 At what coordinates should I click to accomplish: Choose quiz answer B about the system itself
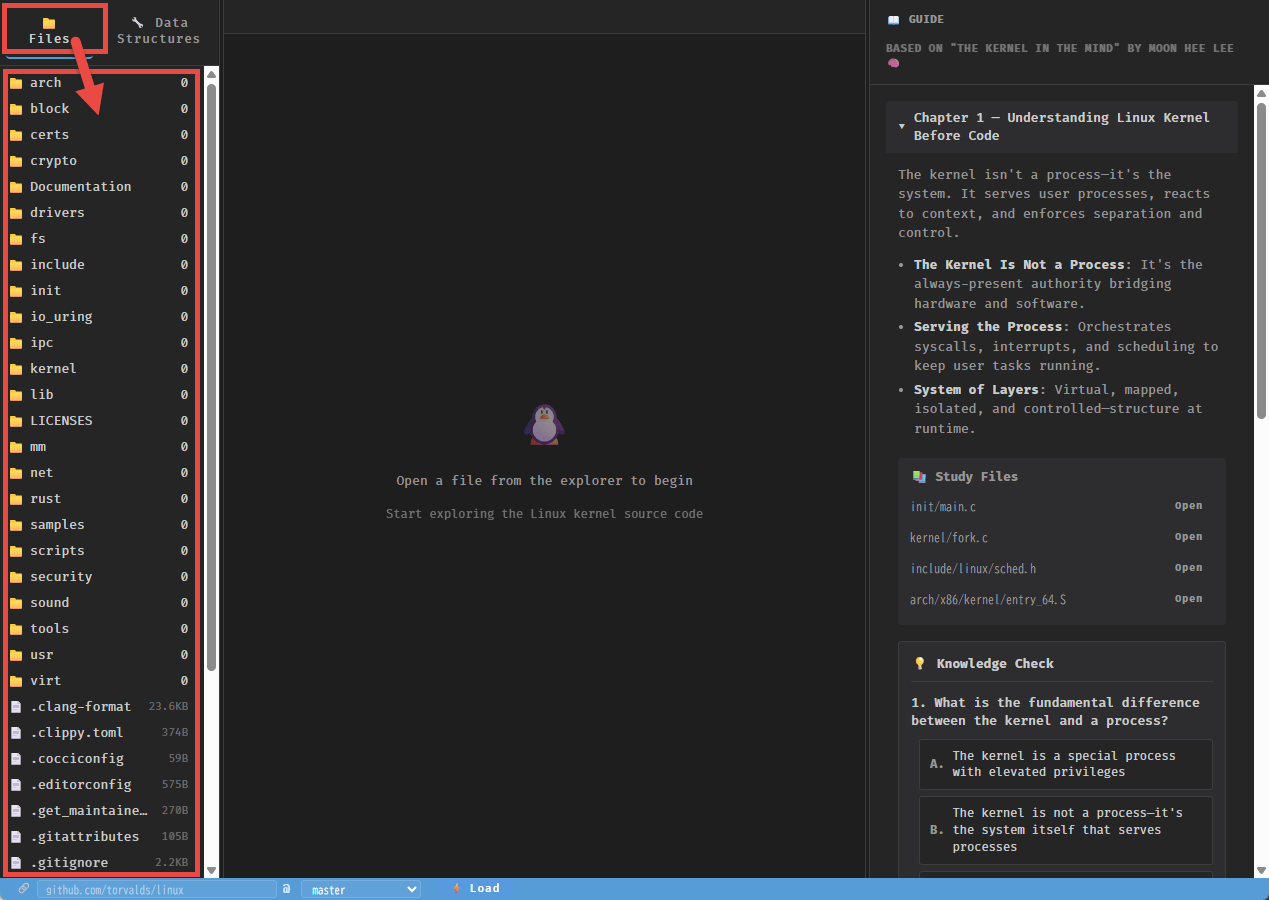click(x=1065, y=830)
